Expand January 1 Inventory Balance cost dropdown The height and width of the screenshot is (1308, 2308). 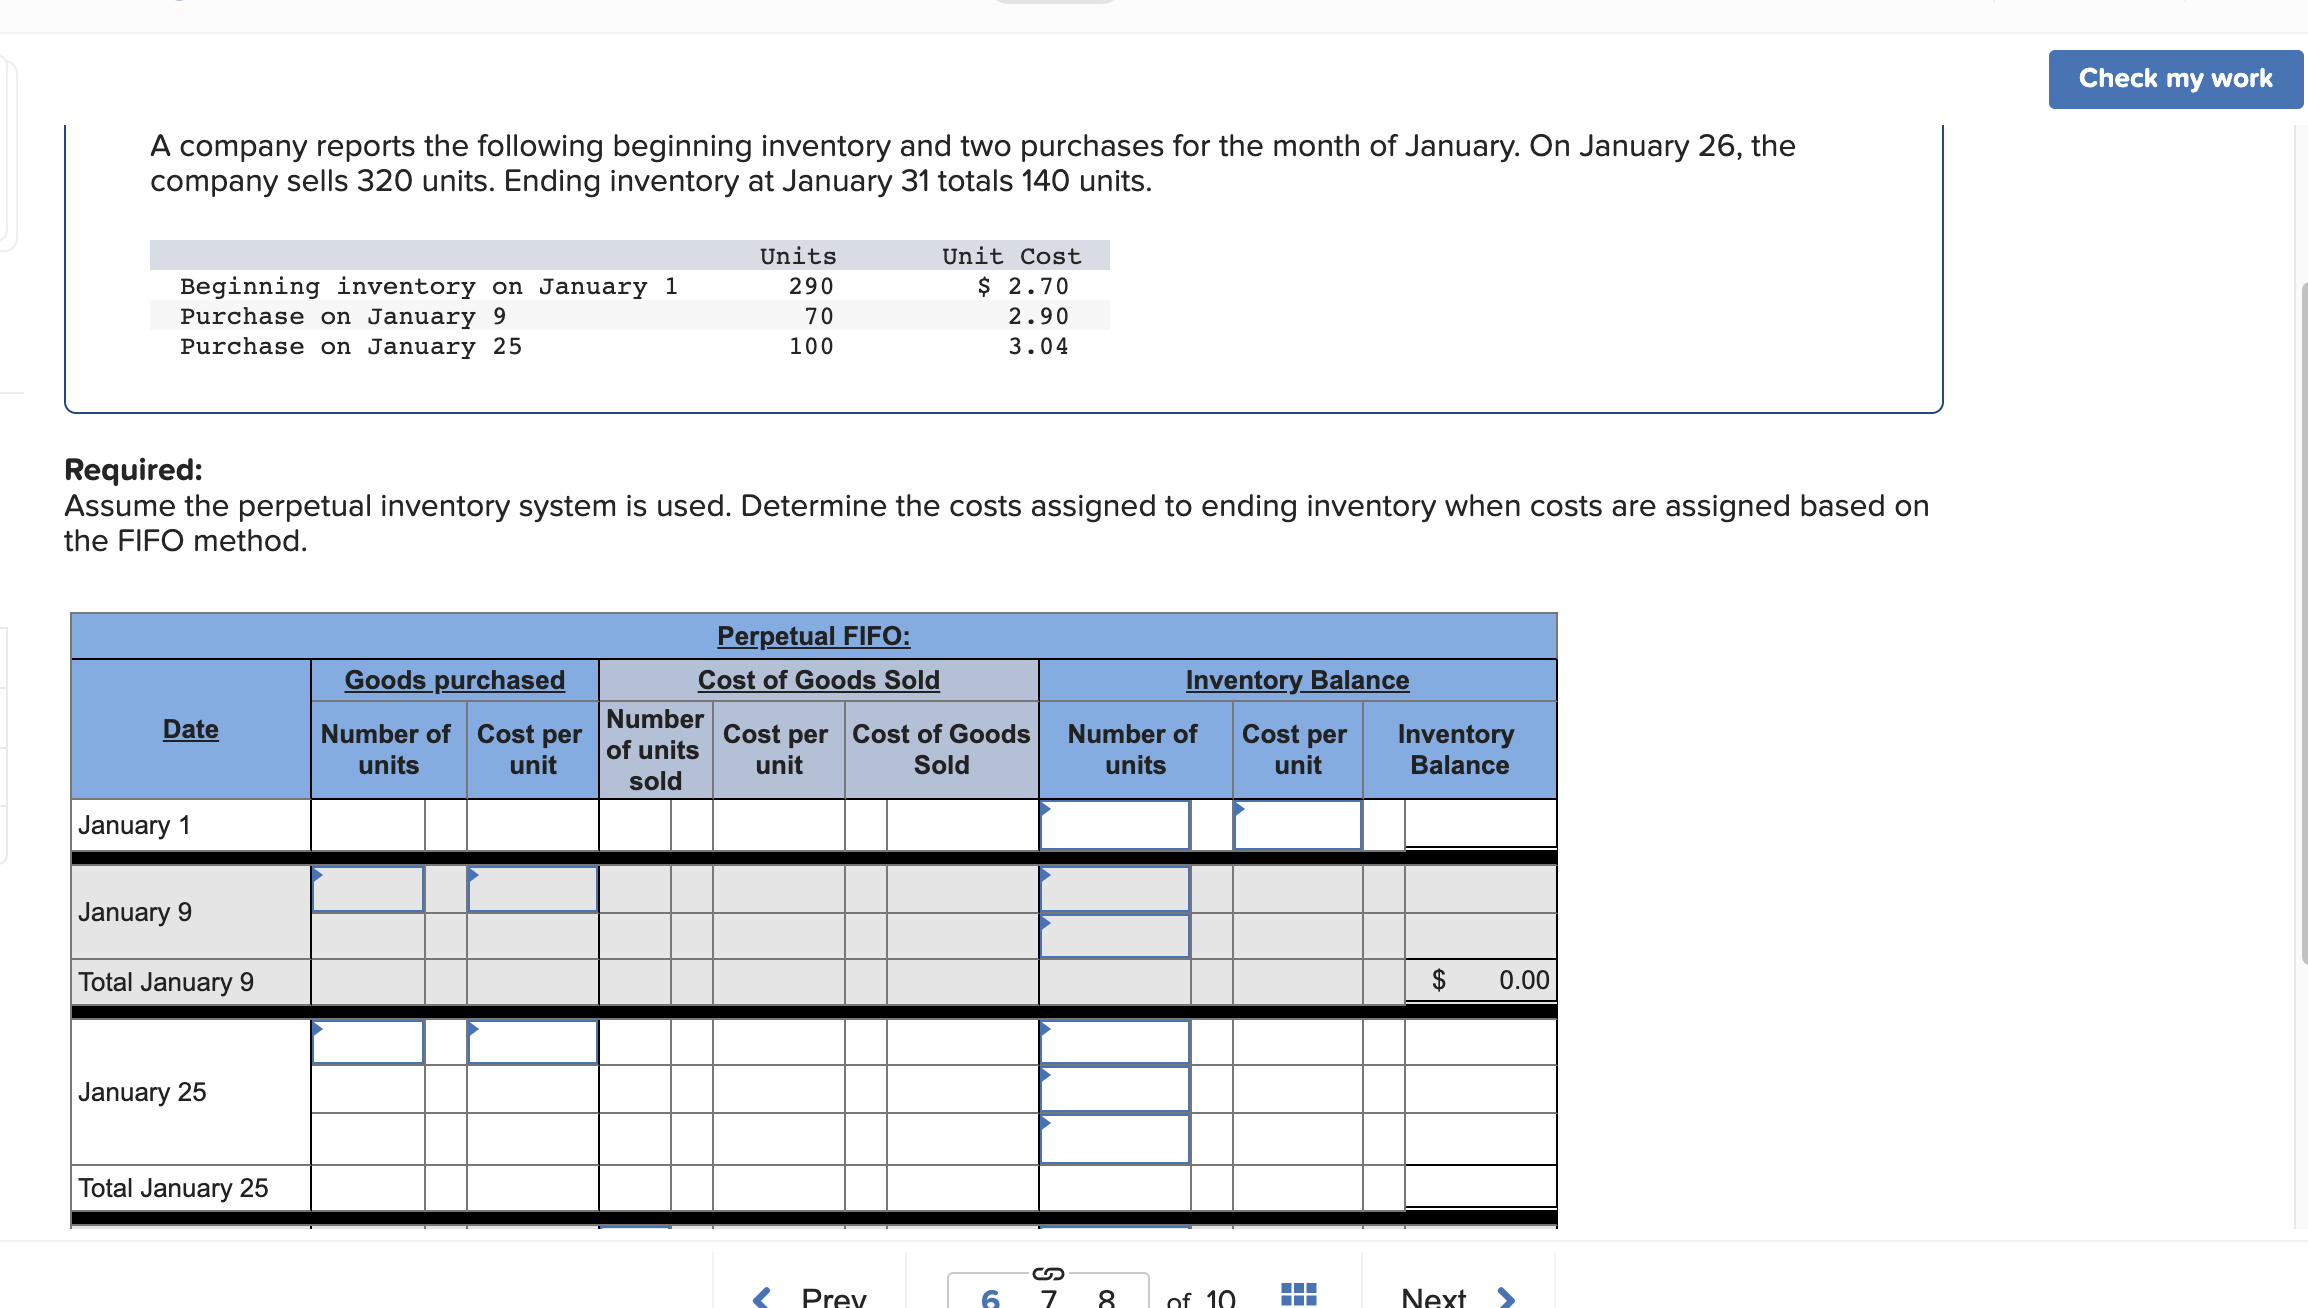point(1240,810)
